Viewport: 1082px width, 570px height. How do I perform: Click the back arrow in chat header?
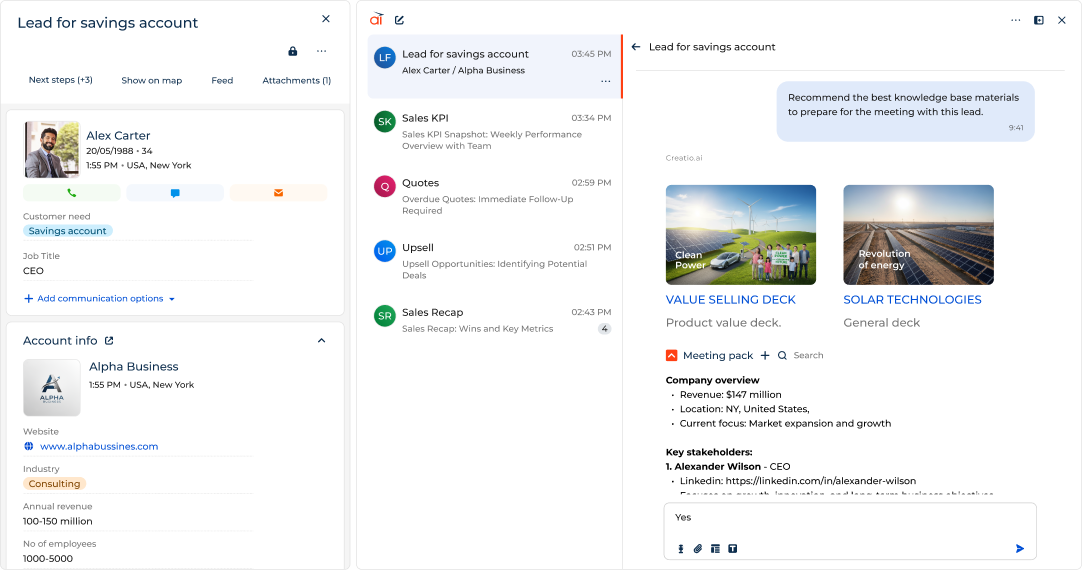(x=635, y=47)
